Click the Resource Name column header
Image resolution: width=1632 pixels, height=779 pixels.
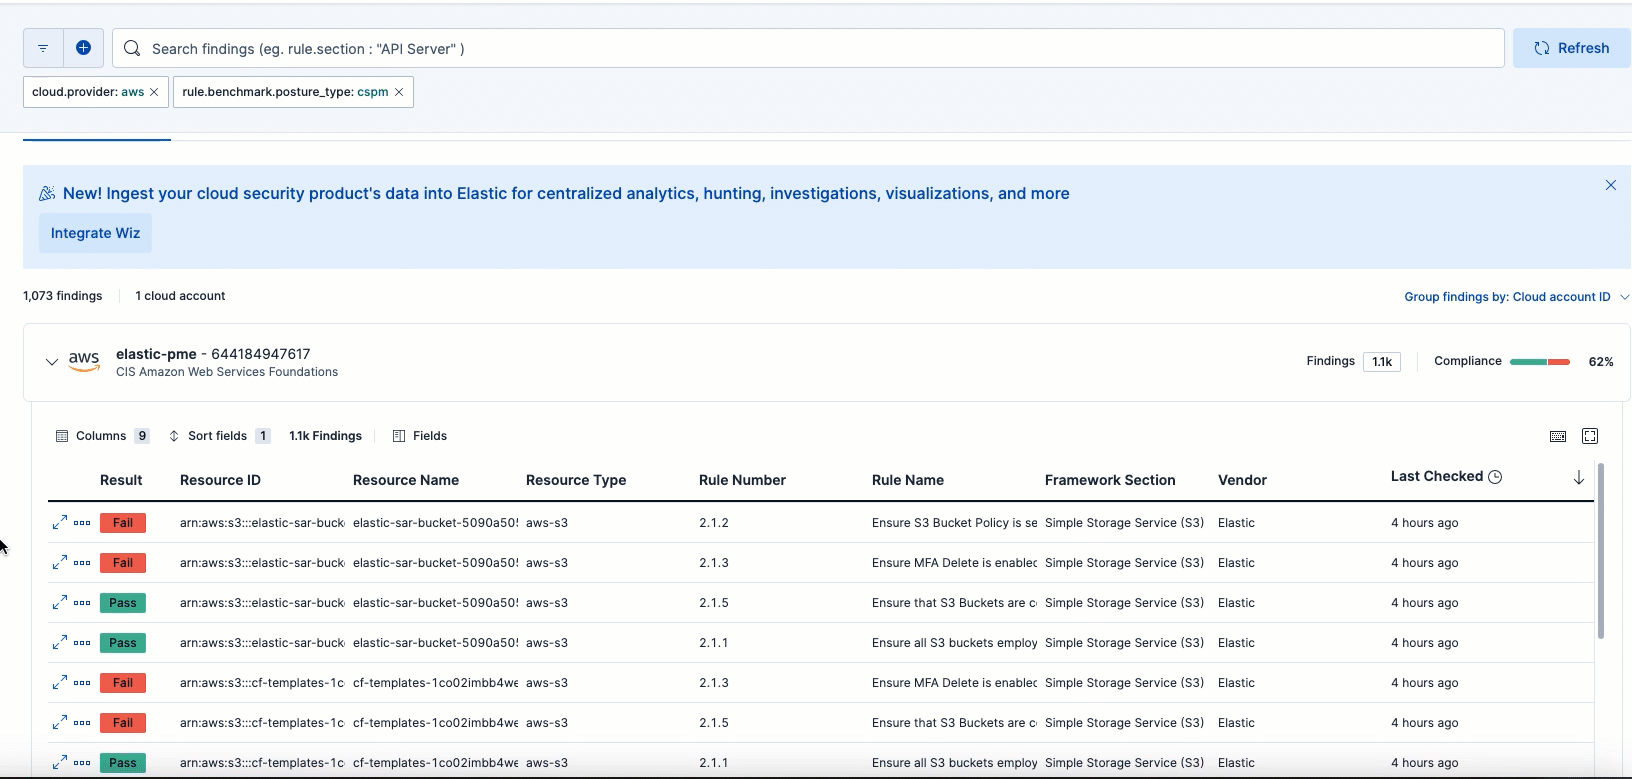[x=406, y=480]
